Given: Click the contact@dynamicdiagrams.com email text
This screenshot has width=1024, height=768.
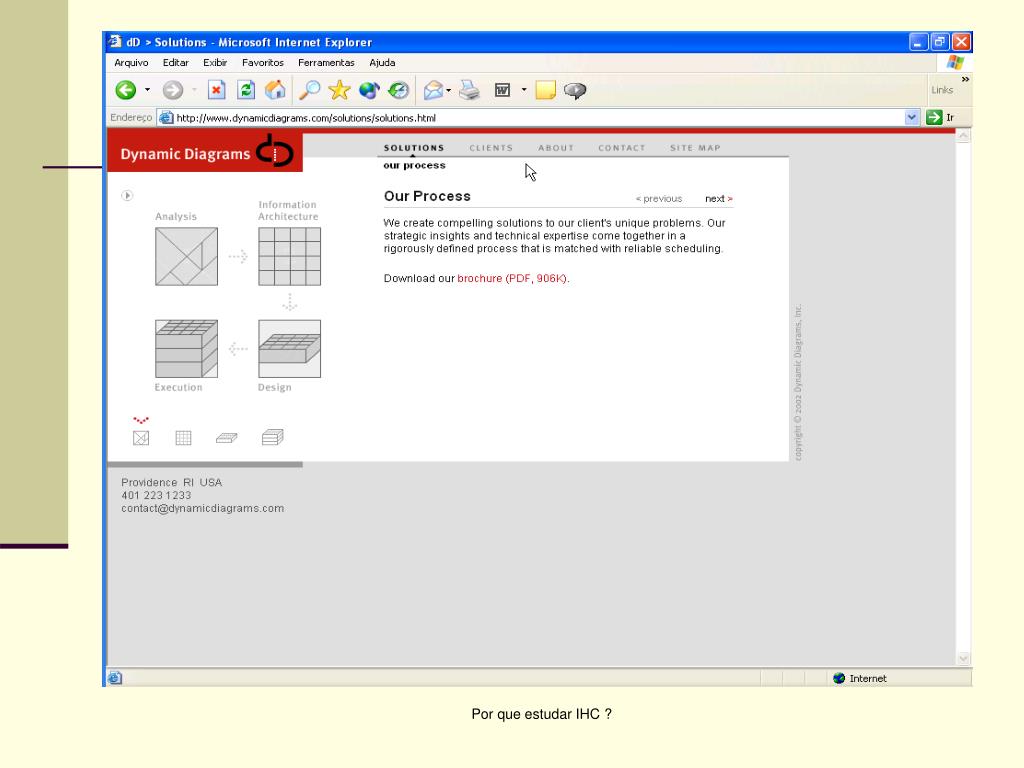Looking at the screenshot, I should 202,508.
